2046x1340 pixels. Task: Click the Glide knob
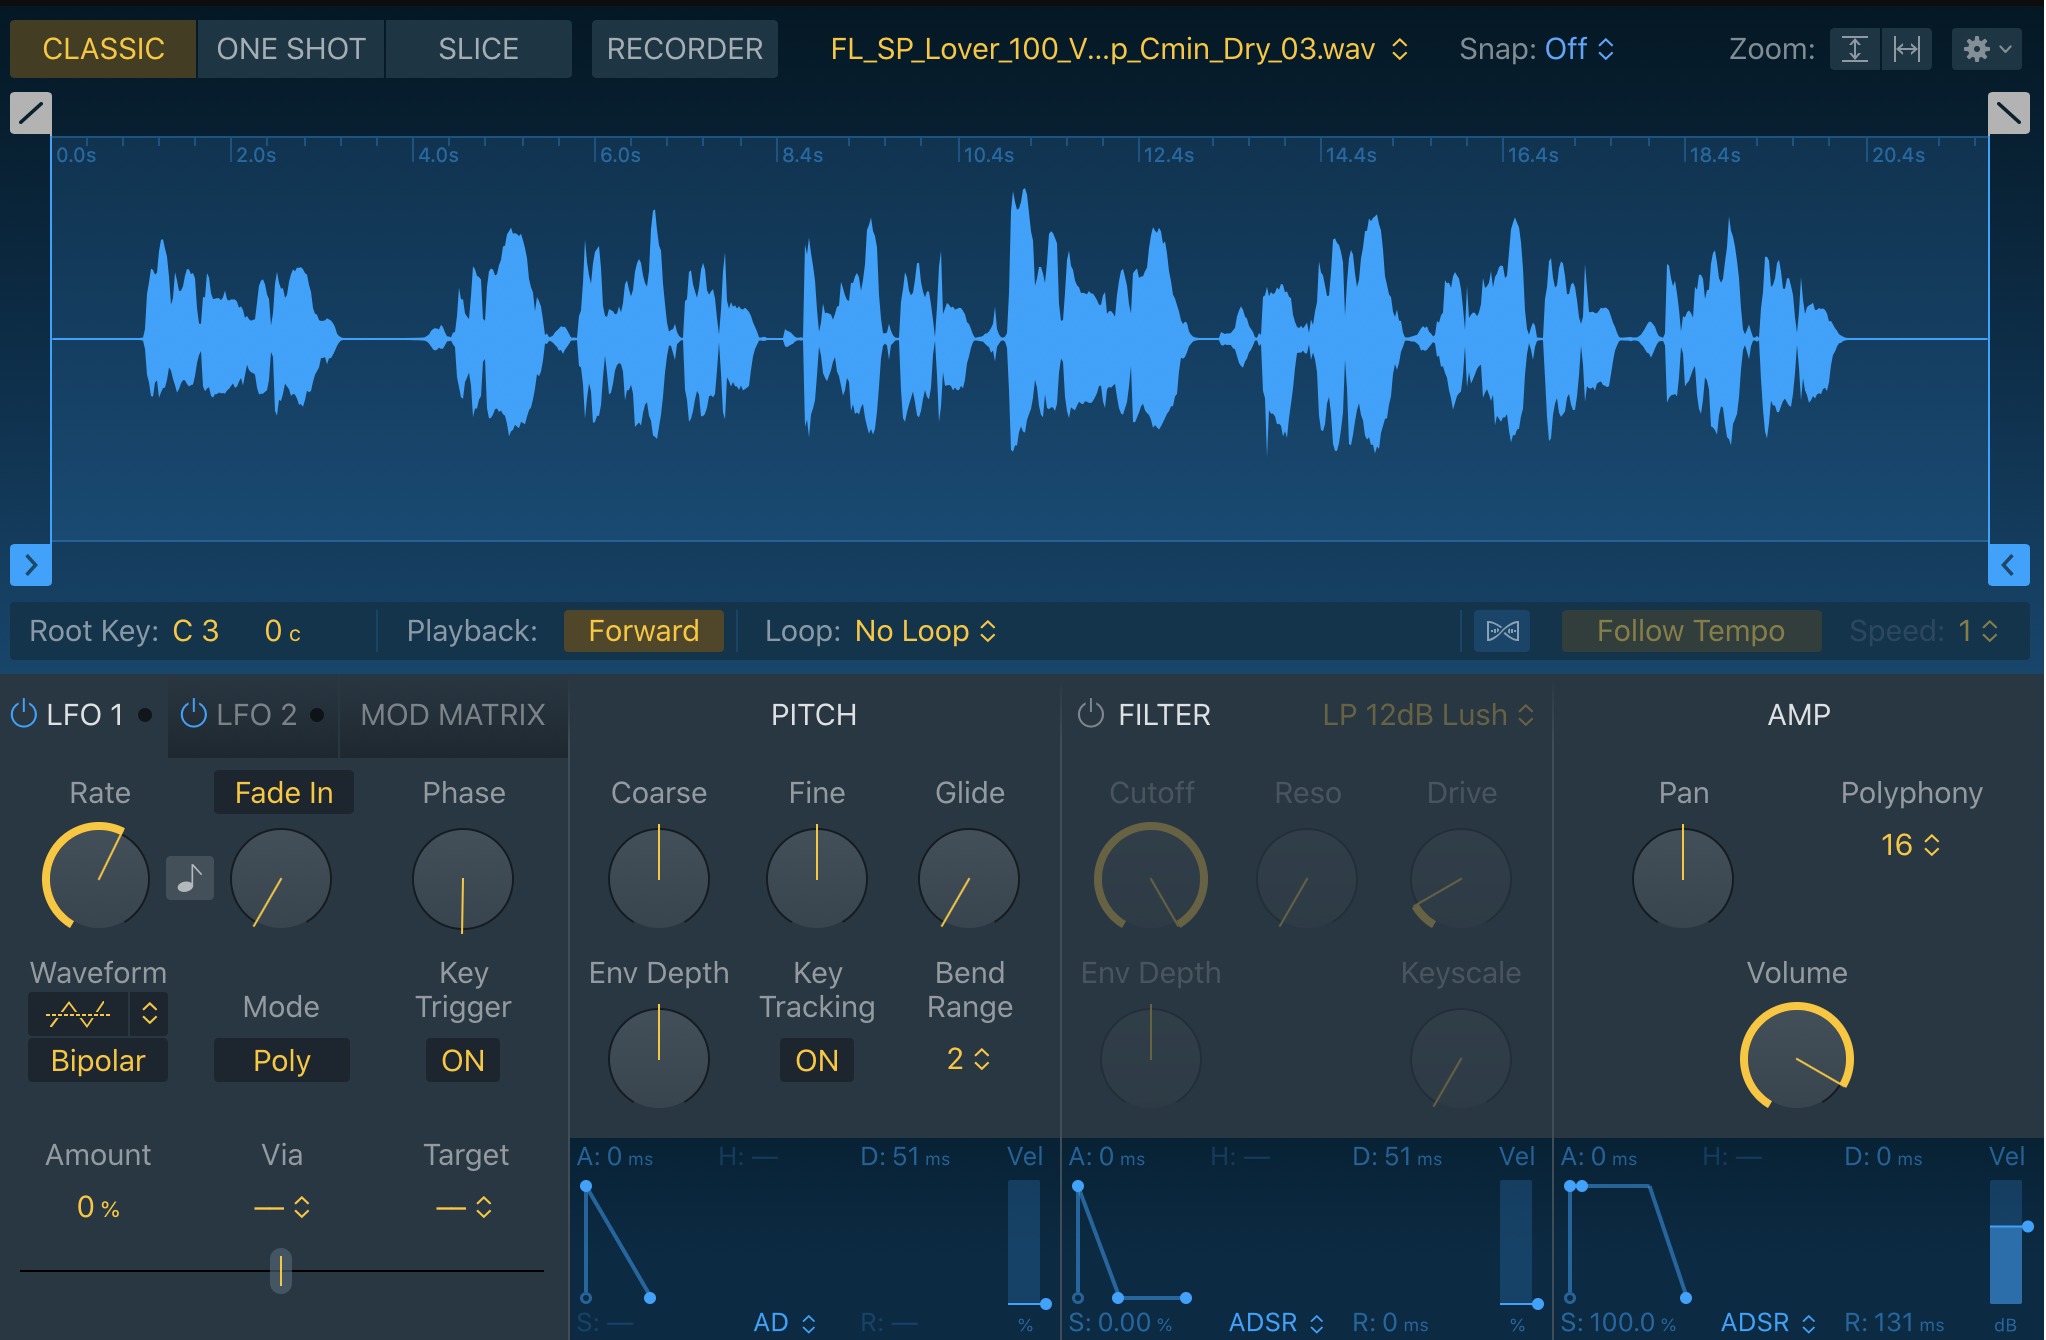coord(969,878)
